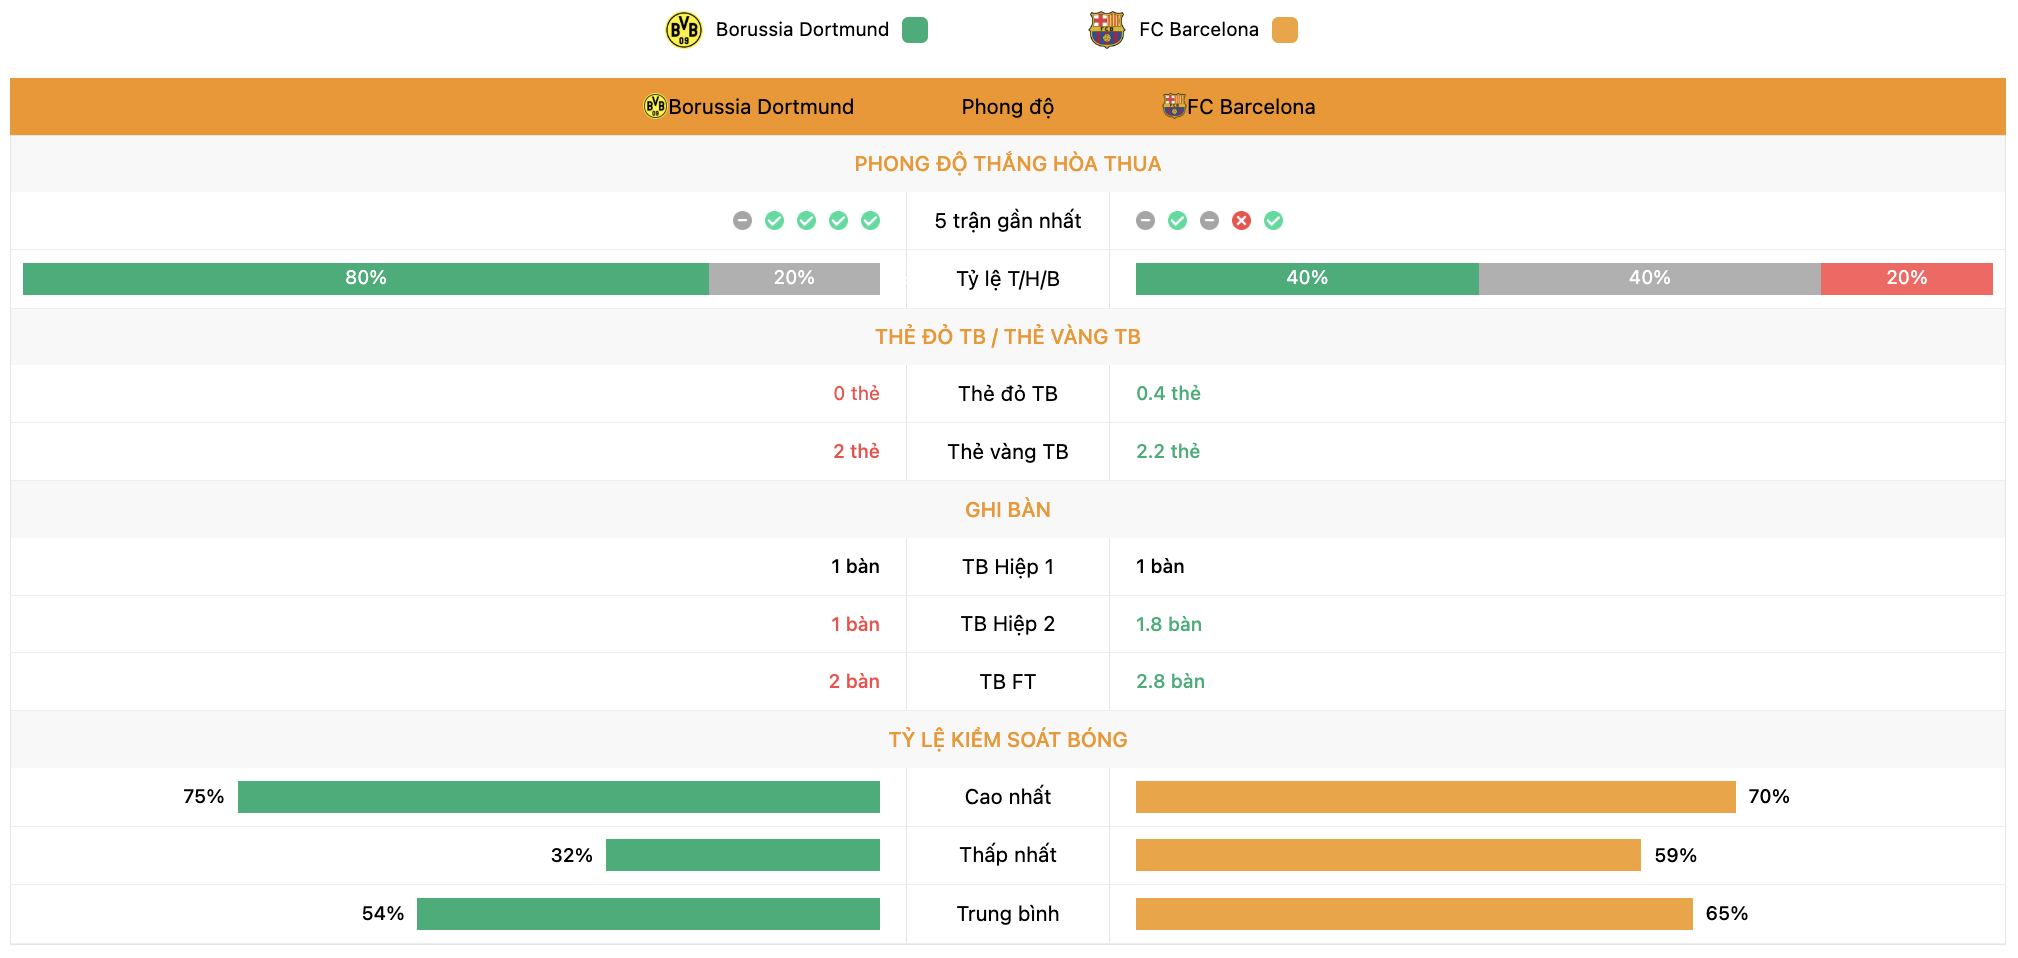Click Dortmund's first (draw) result icon
Viewport: 2018px width, 958px height.
pos(742,221)
